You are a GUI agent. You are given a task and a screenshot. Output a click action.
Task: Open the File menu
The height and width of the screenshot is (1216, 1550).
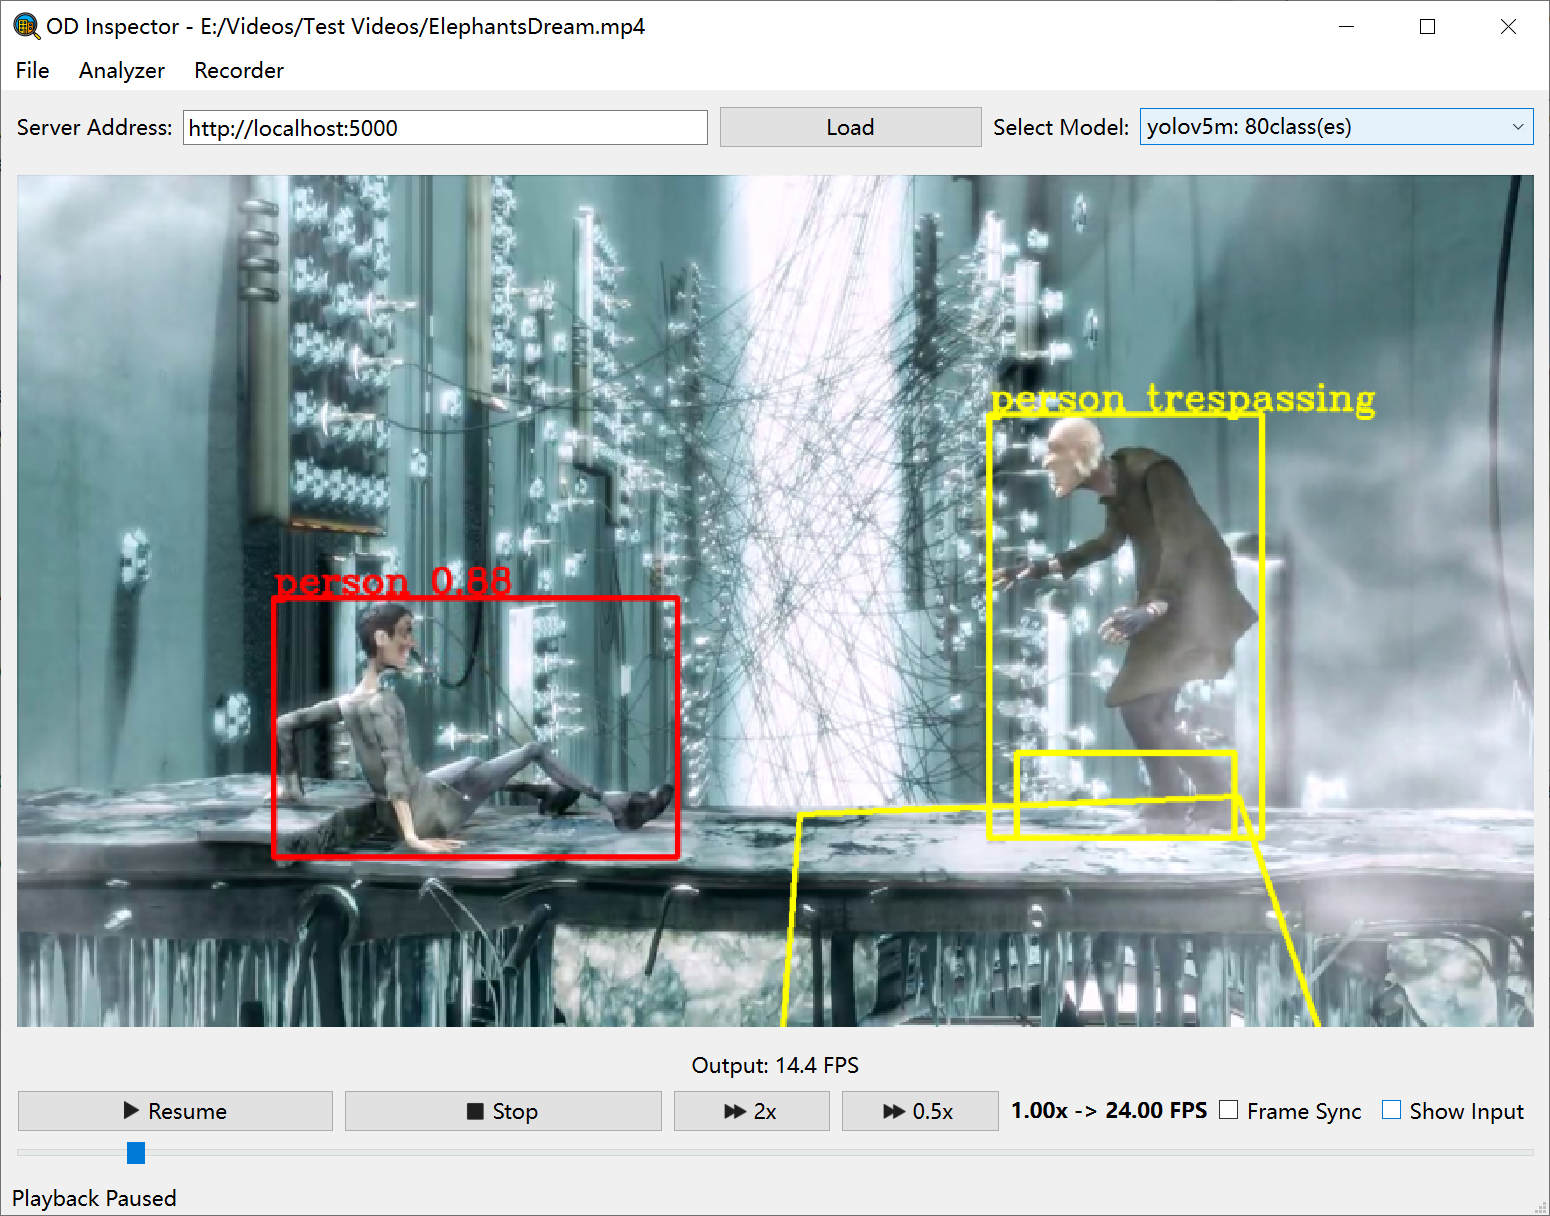click(32, 70)
